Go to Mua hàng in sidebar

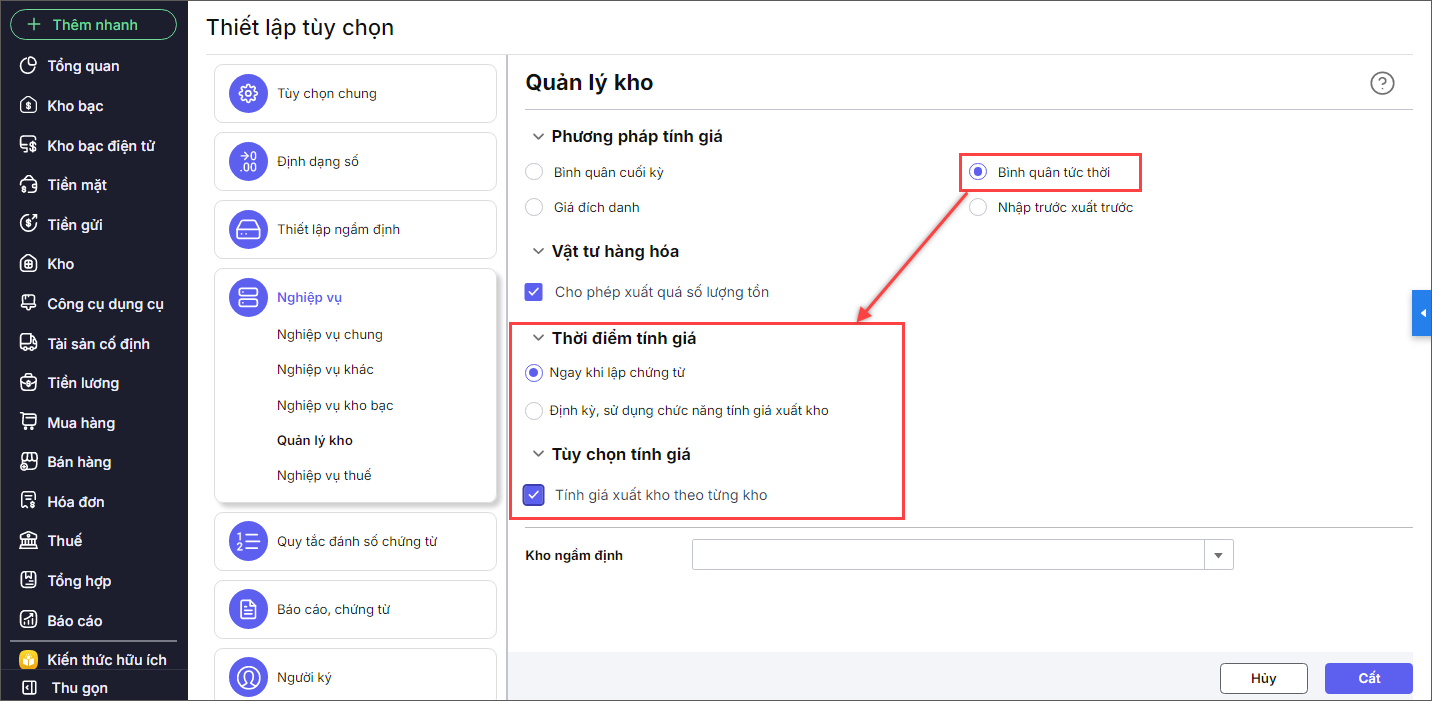click(x=81, y=423)
